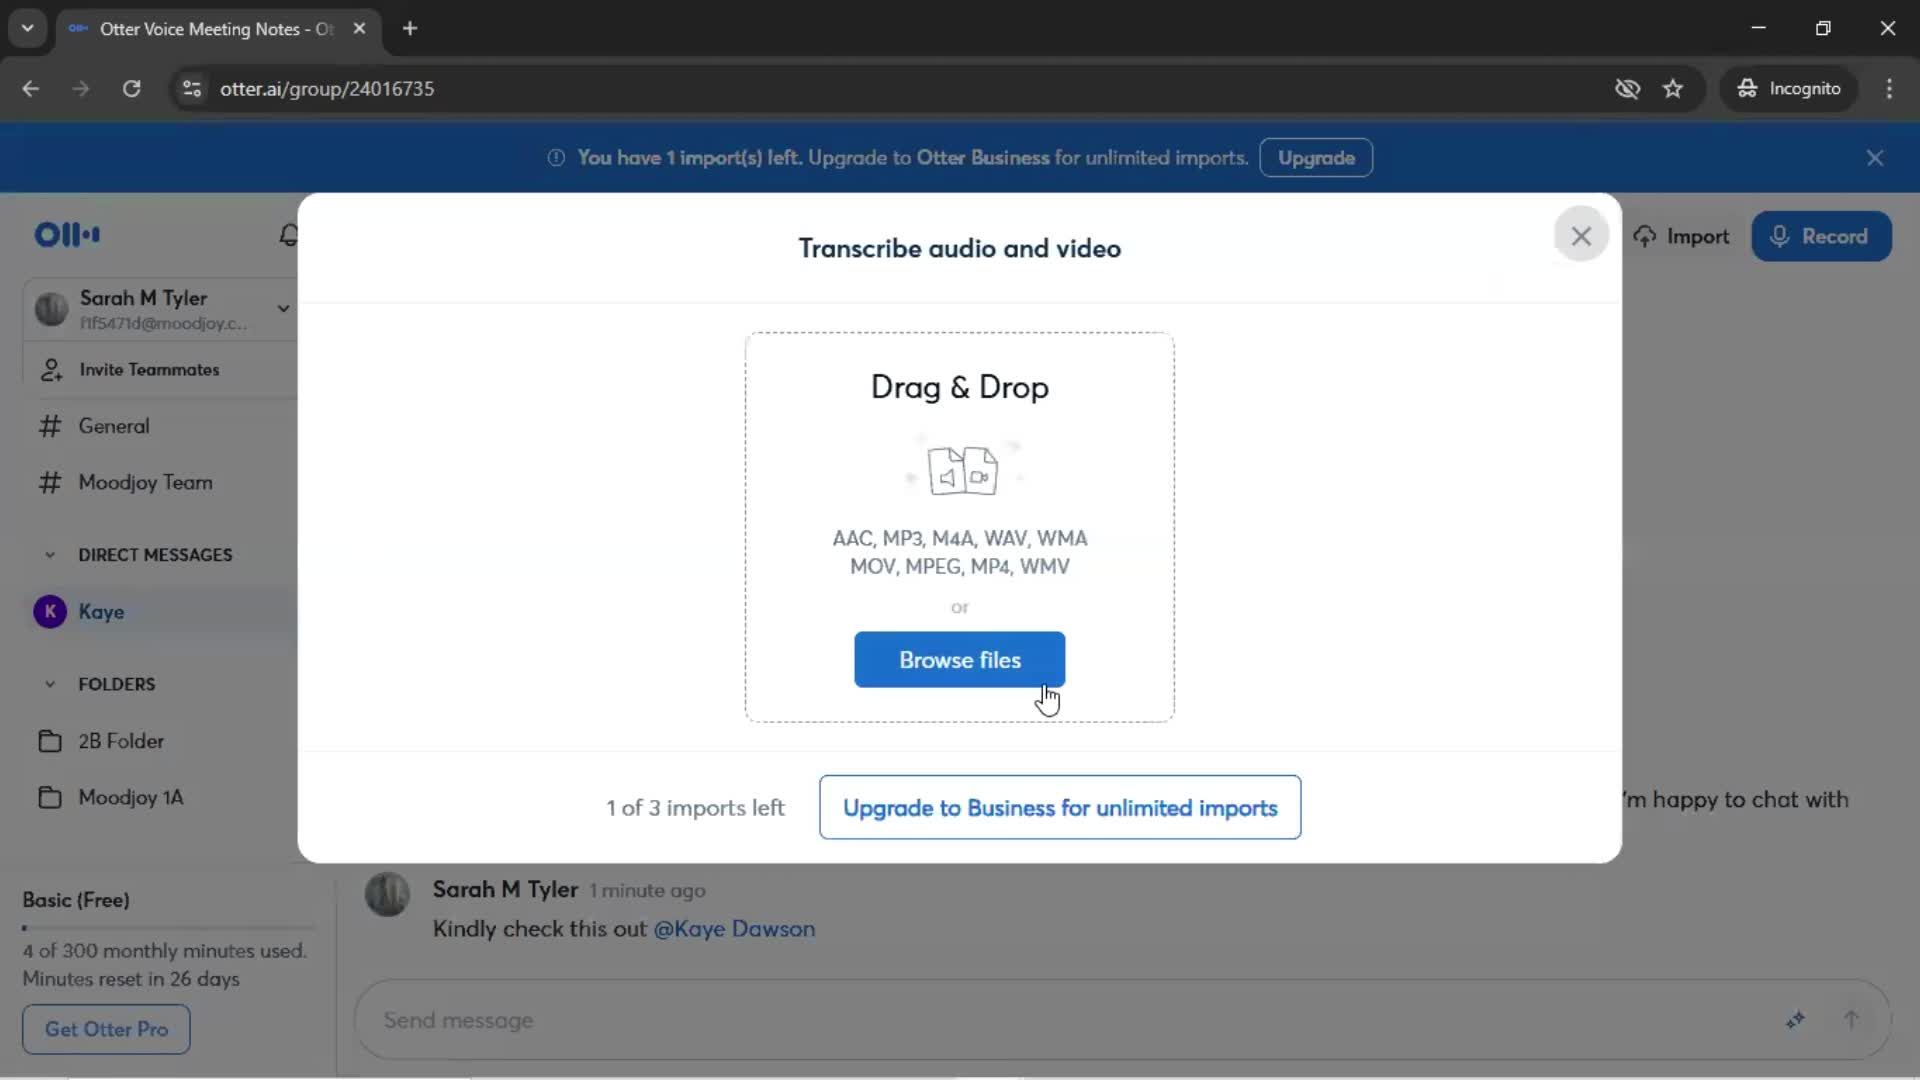
Task: Click the hash icon beside General
Action: coord(50,427)
